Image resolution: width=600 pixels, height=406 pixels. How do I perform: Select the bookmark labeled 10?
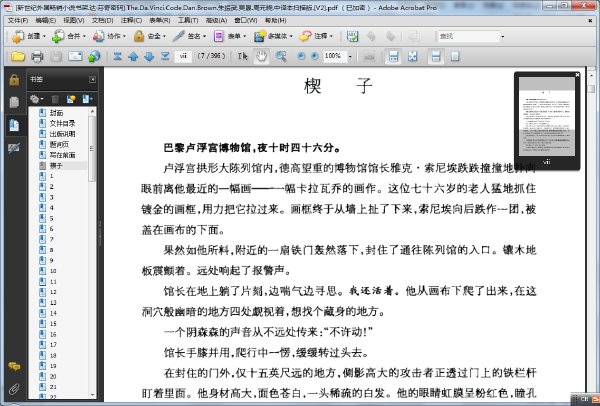[x=53, y=271]
